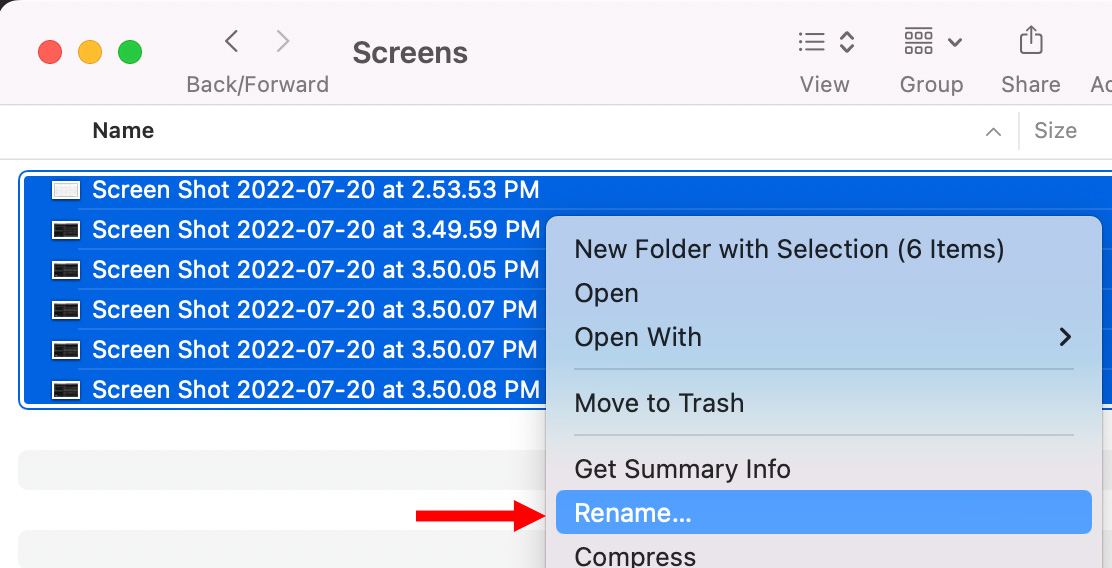The height and width of the screenshot is (568, 1112).
Task: Open the View list icon switcher
Action: [x=825, y=41]
